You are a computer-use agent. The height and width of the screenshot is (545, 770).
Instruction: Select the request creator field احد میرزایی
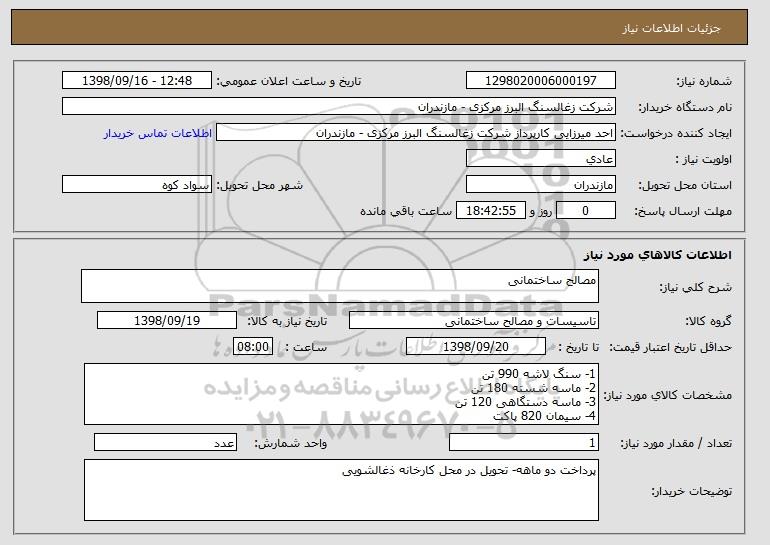[x=416, y=133]
